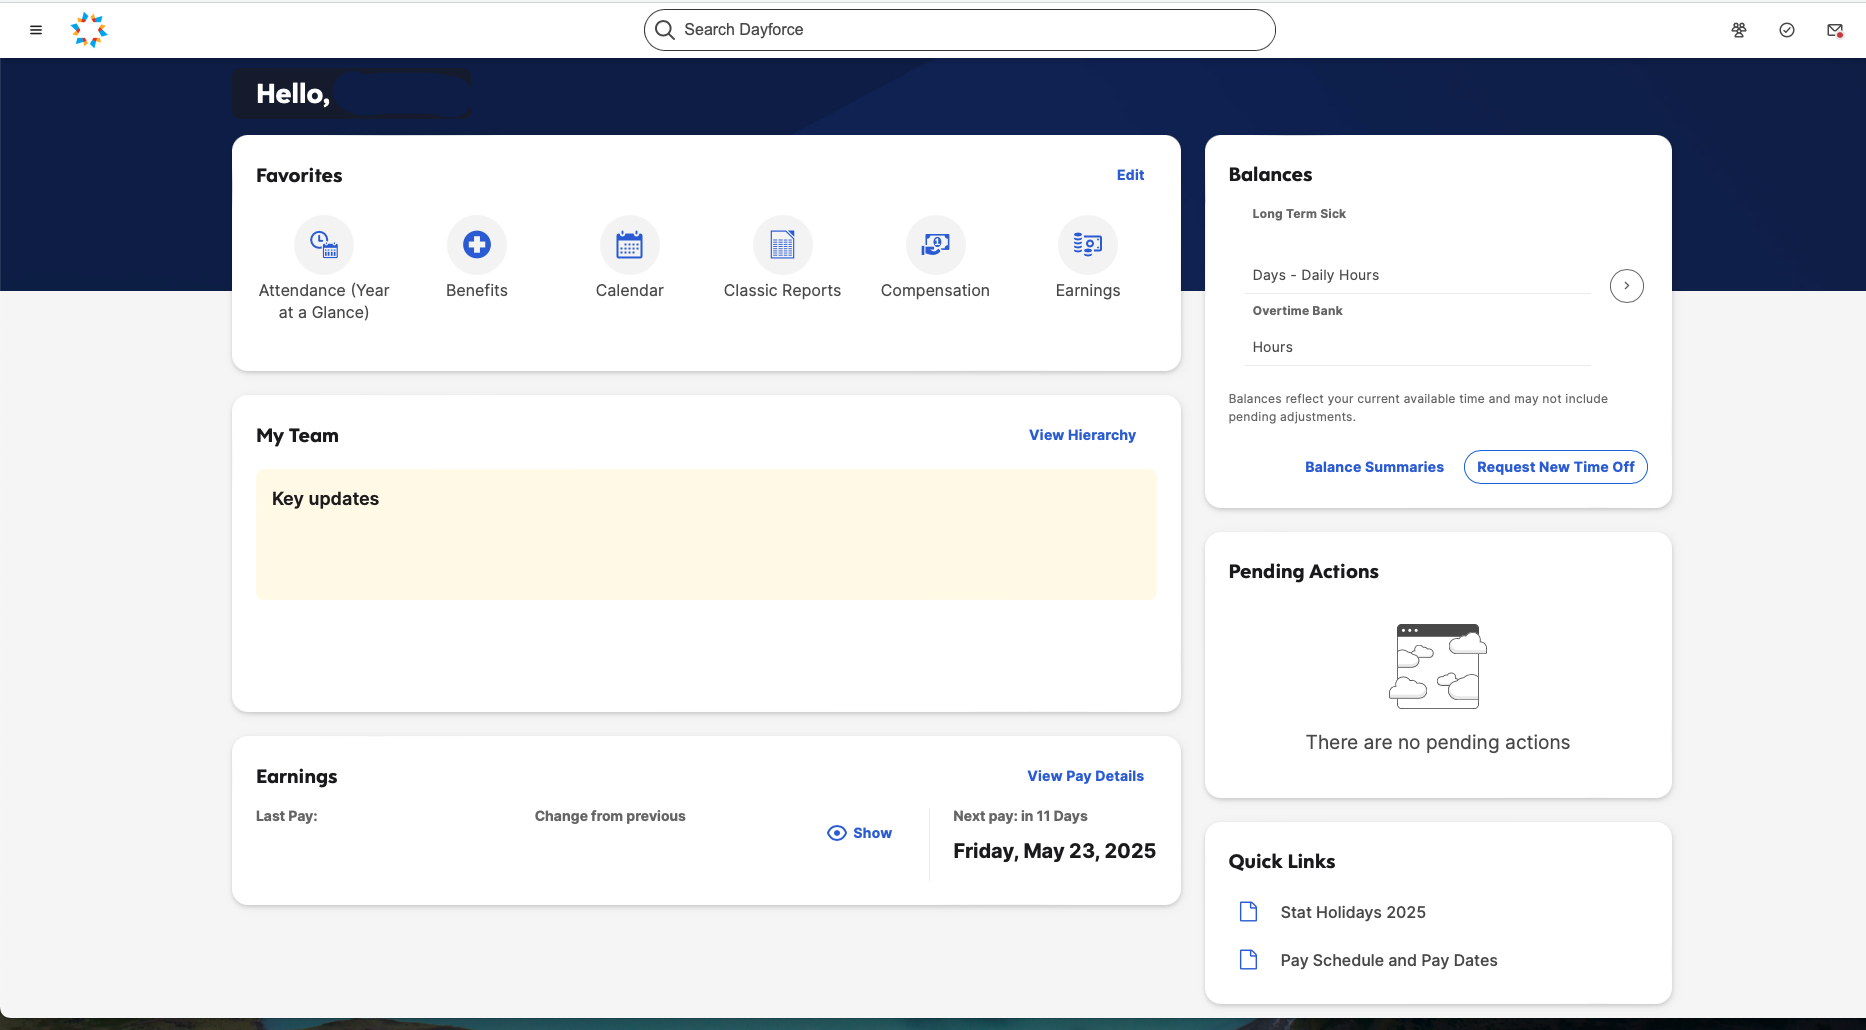Open the messages envelope icon
The width and height of the screenshot is (1866, 1030).
pyautogui.click(x=1835, y=30)
